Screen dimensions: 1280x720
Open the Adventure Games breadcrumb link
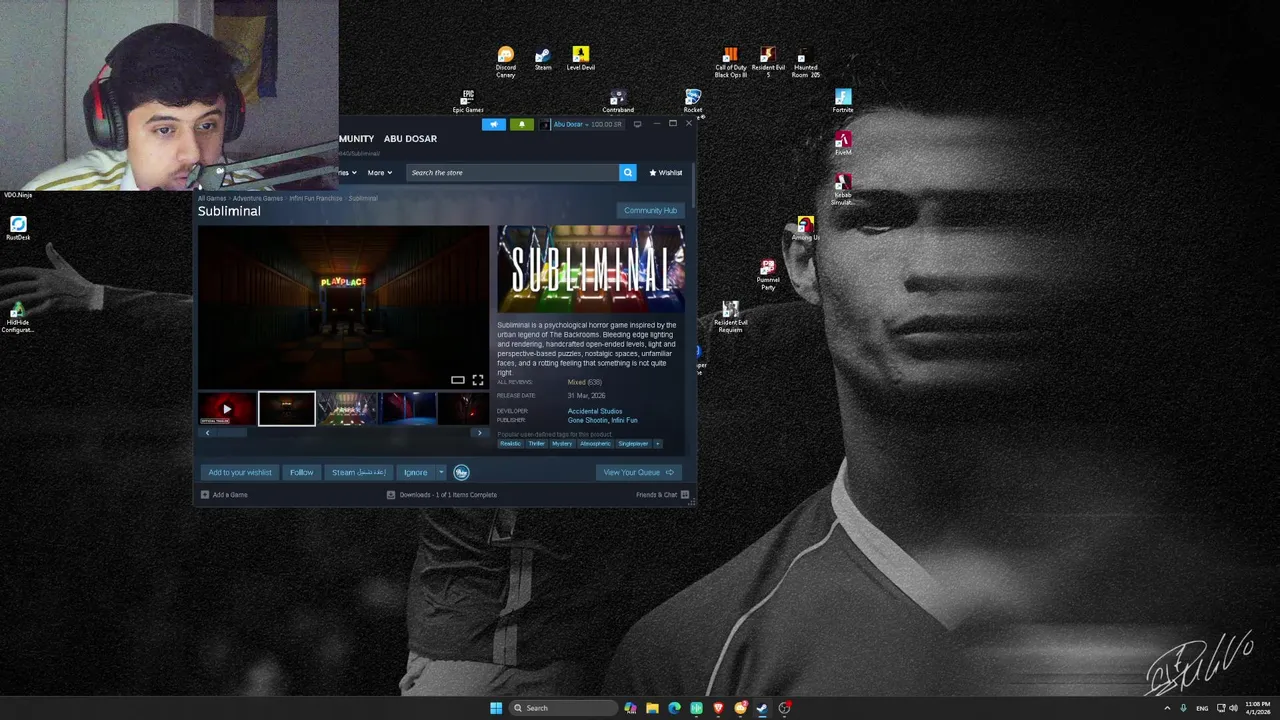tap(258, 198)
